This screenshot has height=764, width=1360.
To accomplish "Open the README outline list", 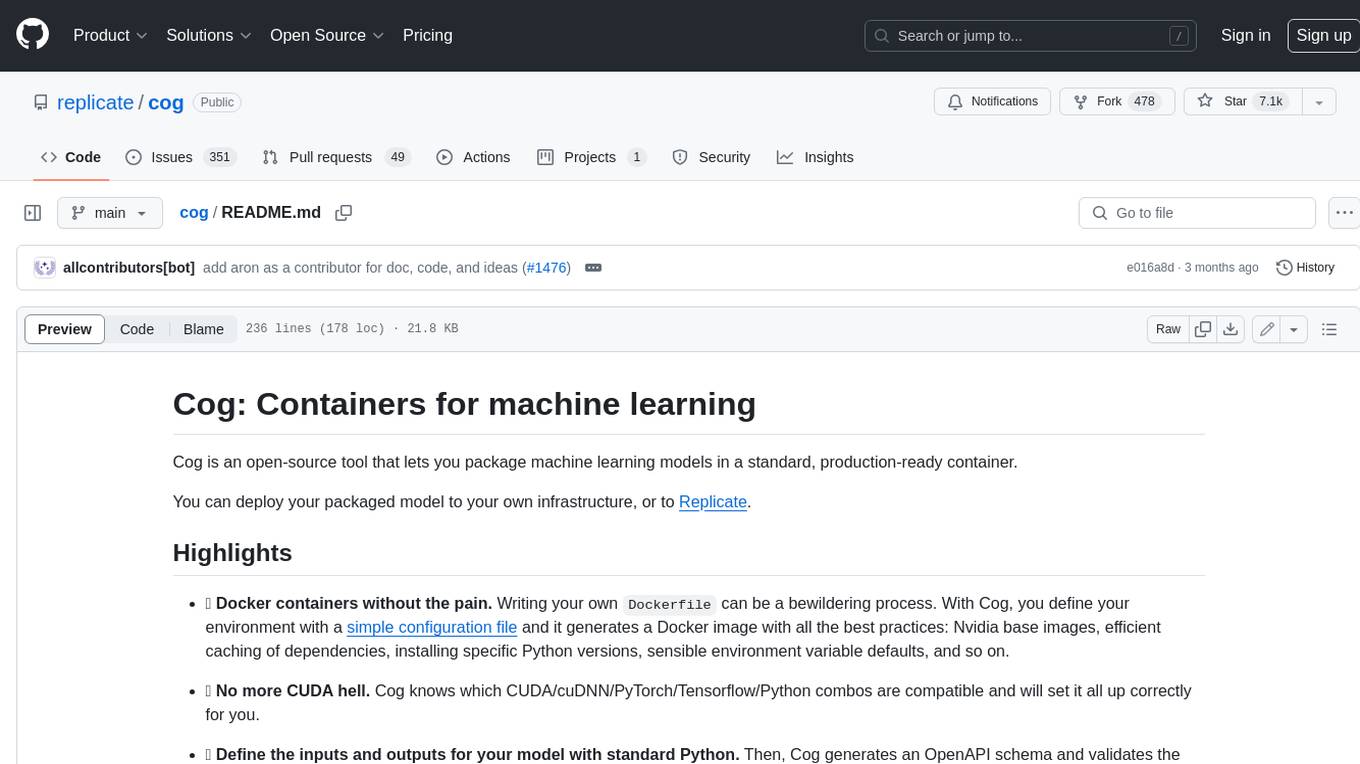I will [1329, 329].
